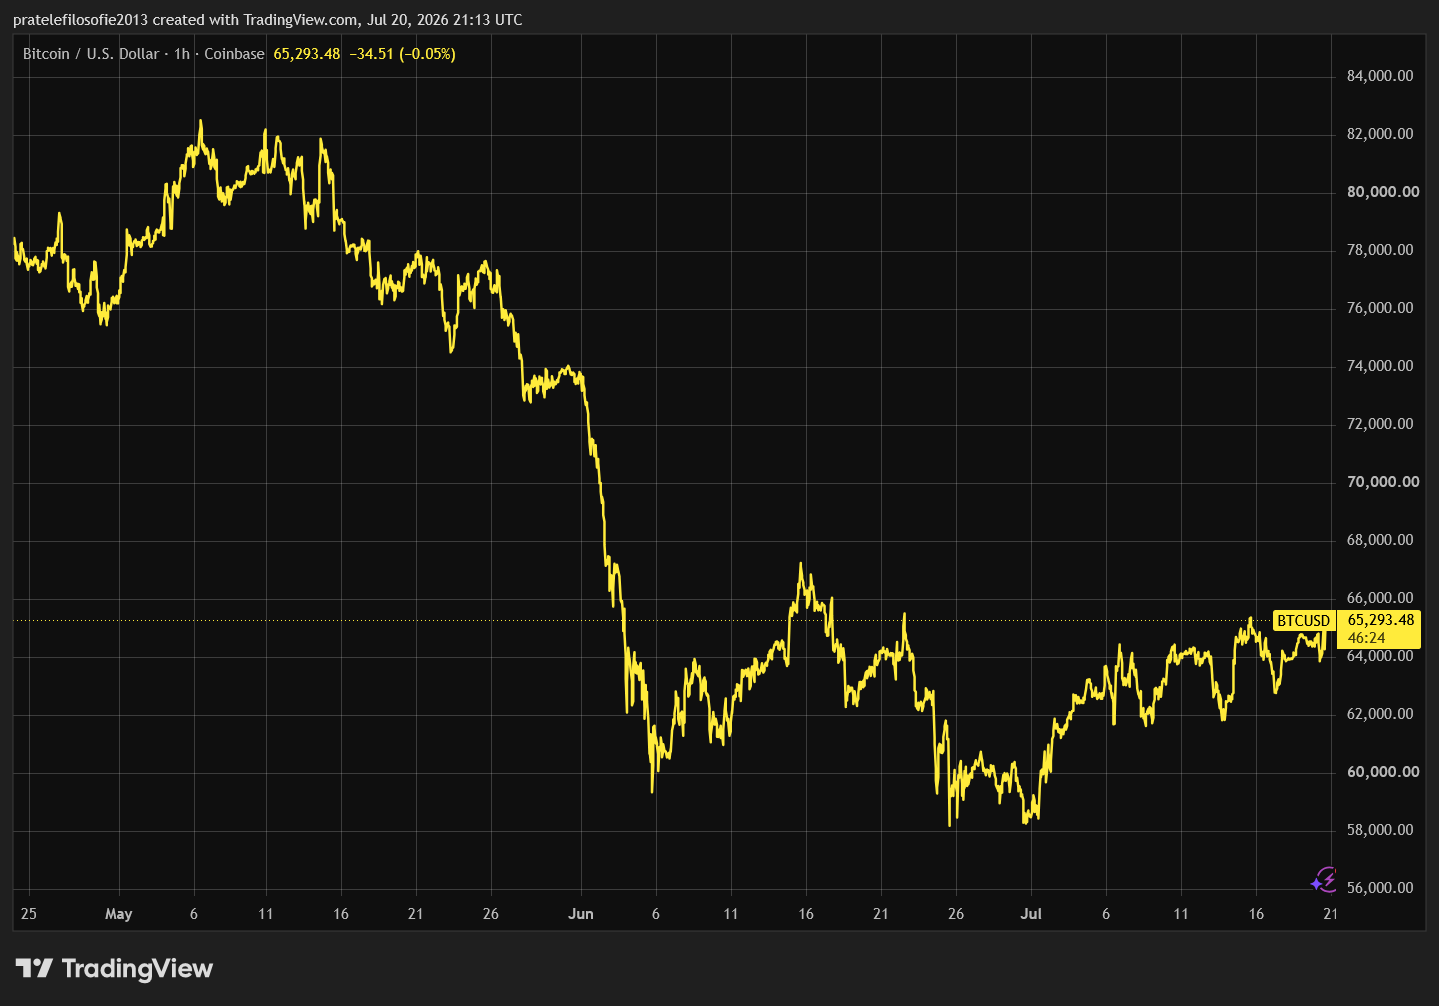1439x1006 pixels.
Task: Click the May label on time axis
Action: point(118,914)
